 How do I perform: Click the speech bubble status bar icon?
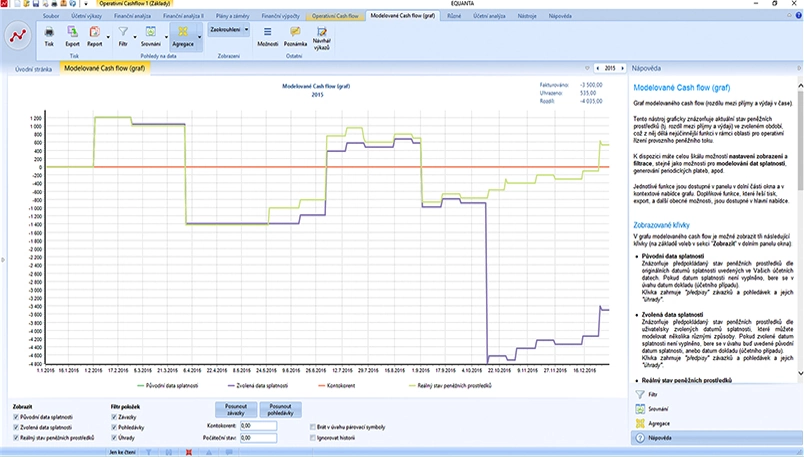pyautogui.click(x=229, y=452)
